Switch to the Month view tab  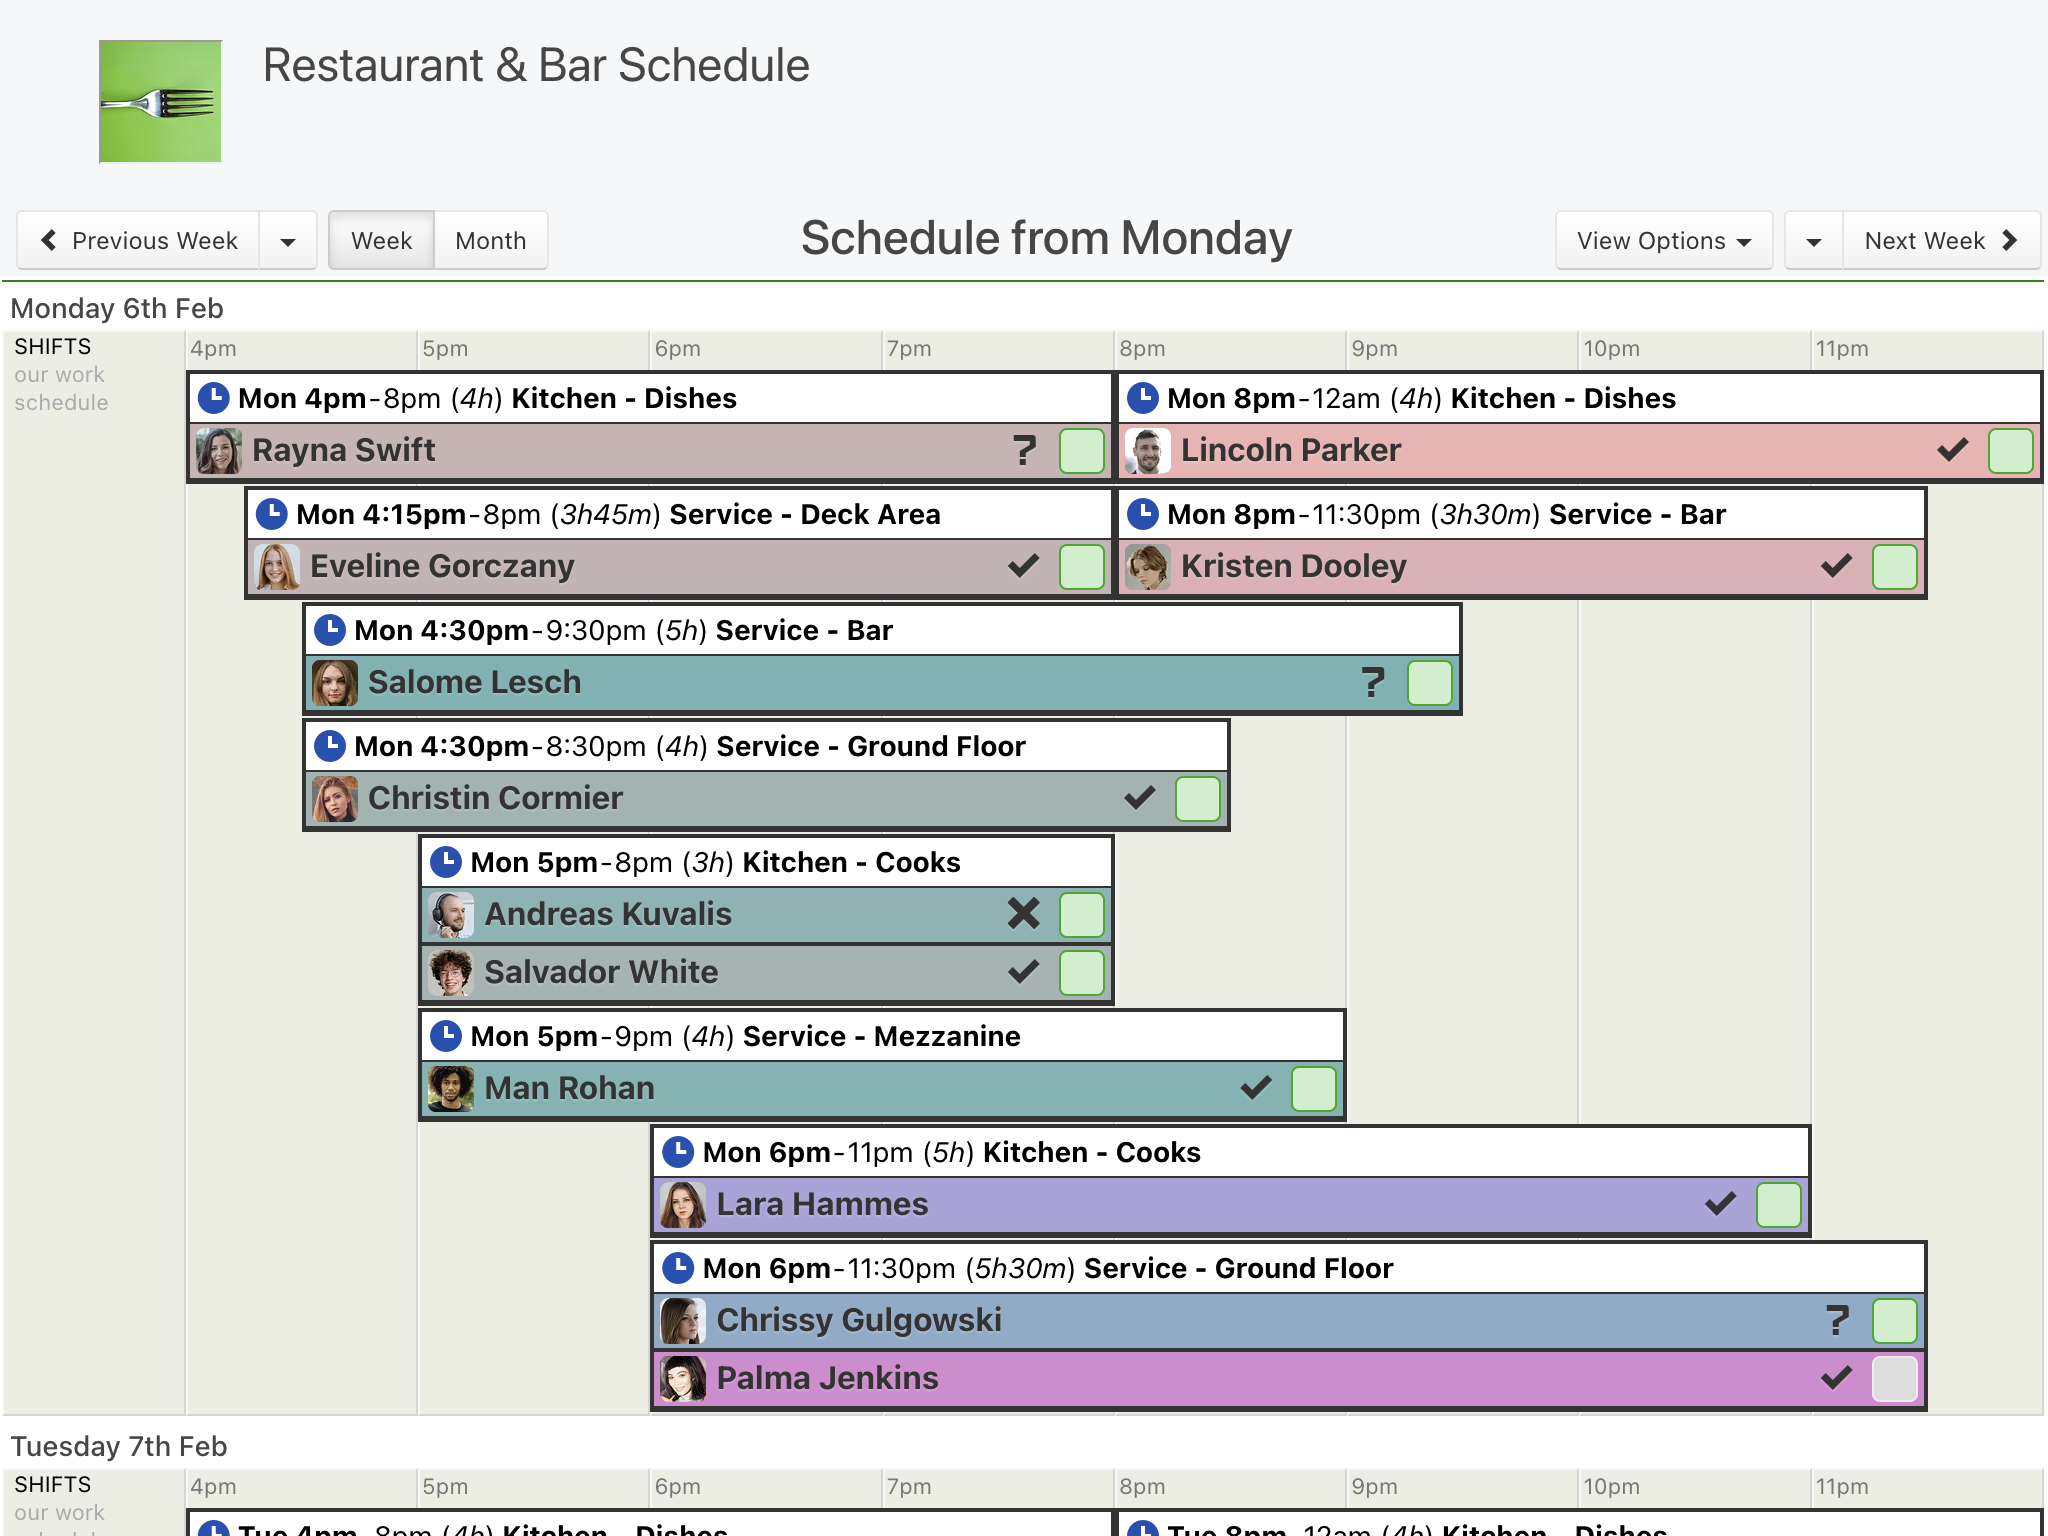[x=491, y=240]
